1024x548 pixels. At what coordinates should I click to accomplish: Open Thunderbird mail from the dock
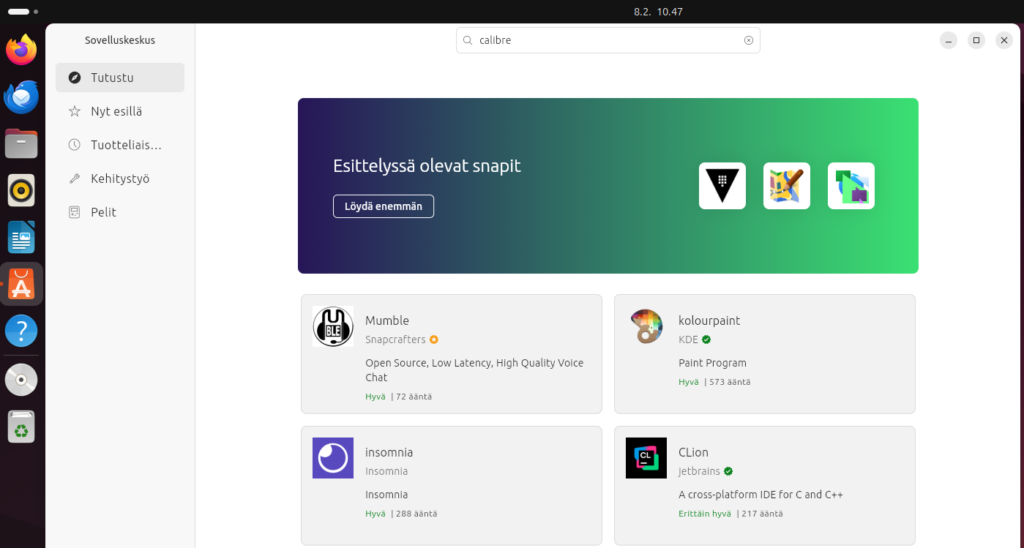pyautogui.click(x=21, y=97)
